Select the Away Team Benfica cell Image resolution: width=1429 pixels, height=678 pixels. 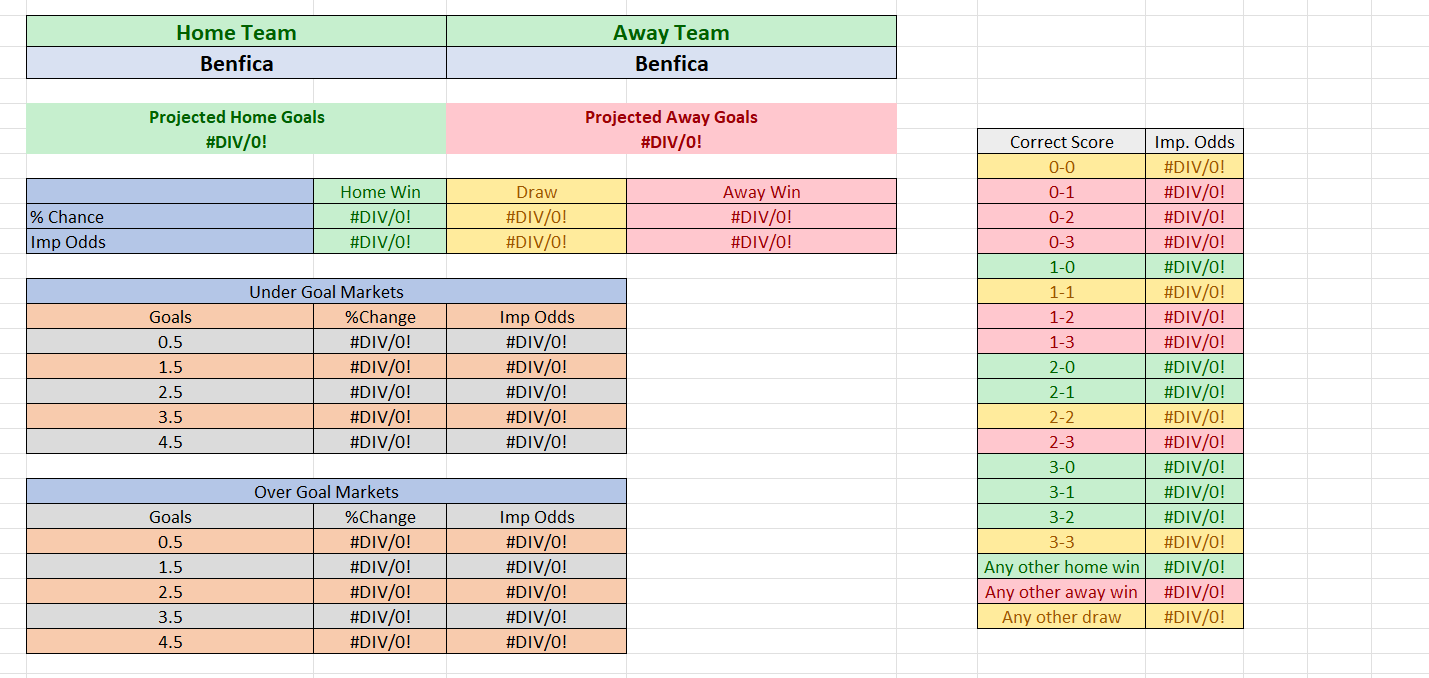point(671,64)
